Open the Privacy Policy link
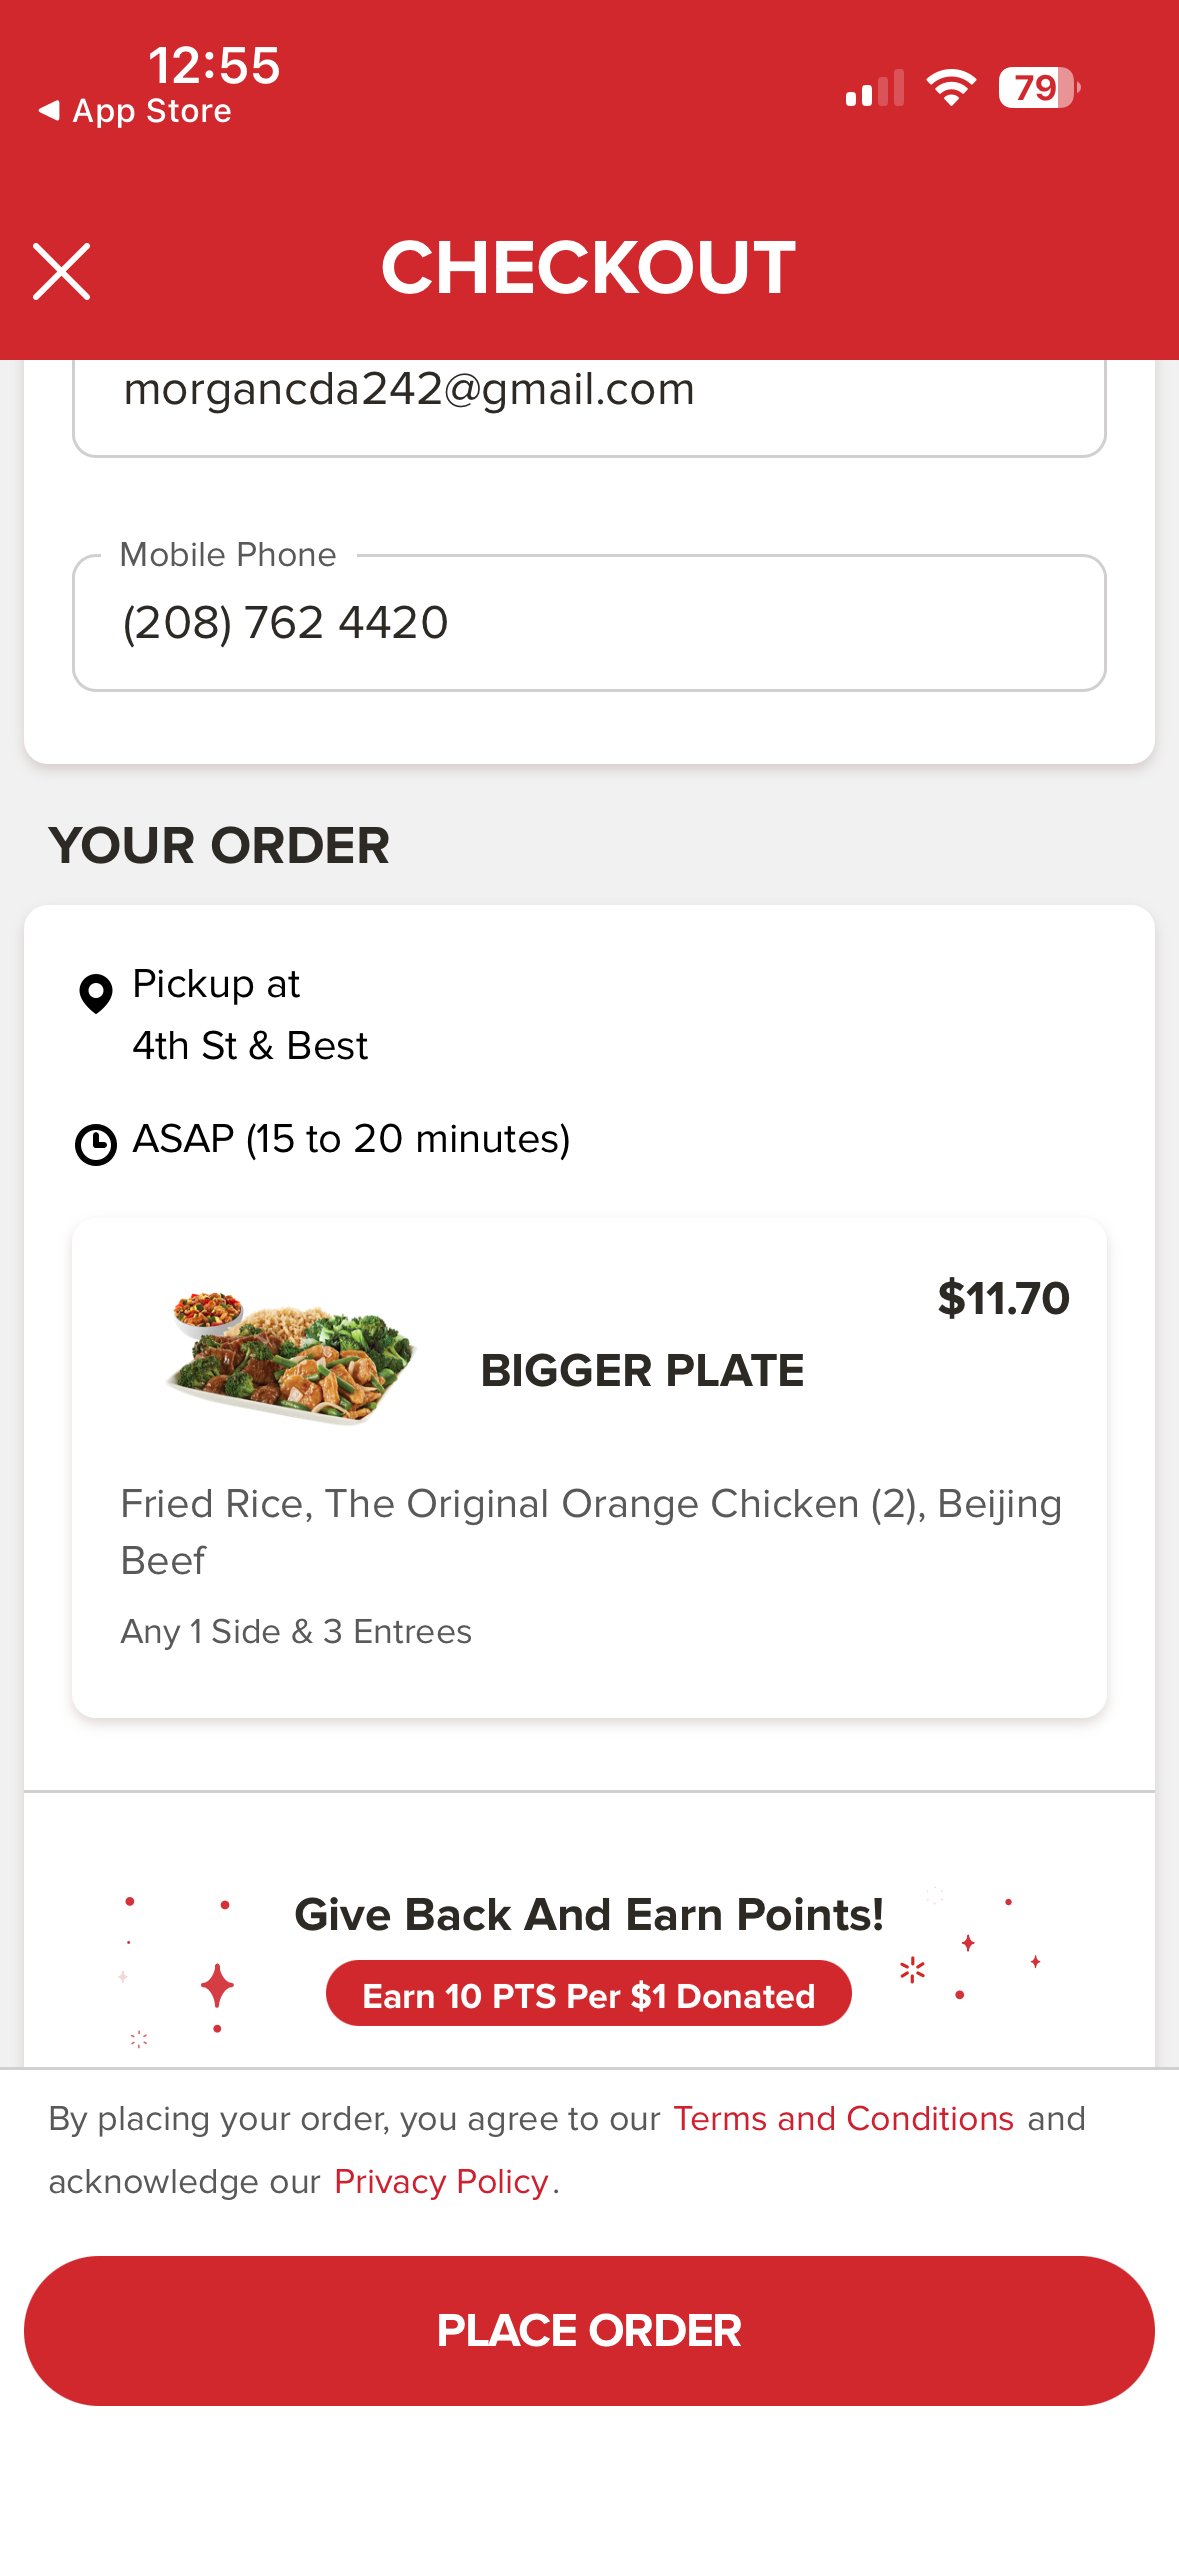The image size is (1179, 2556). coord(441,2182)
